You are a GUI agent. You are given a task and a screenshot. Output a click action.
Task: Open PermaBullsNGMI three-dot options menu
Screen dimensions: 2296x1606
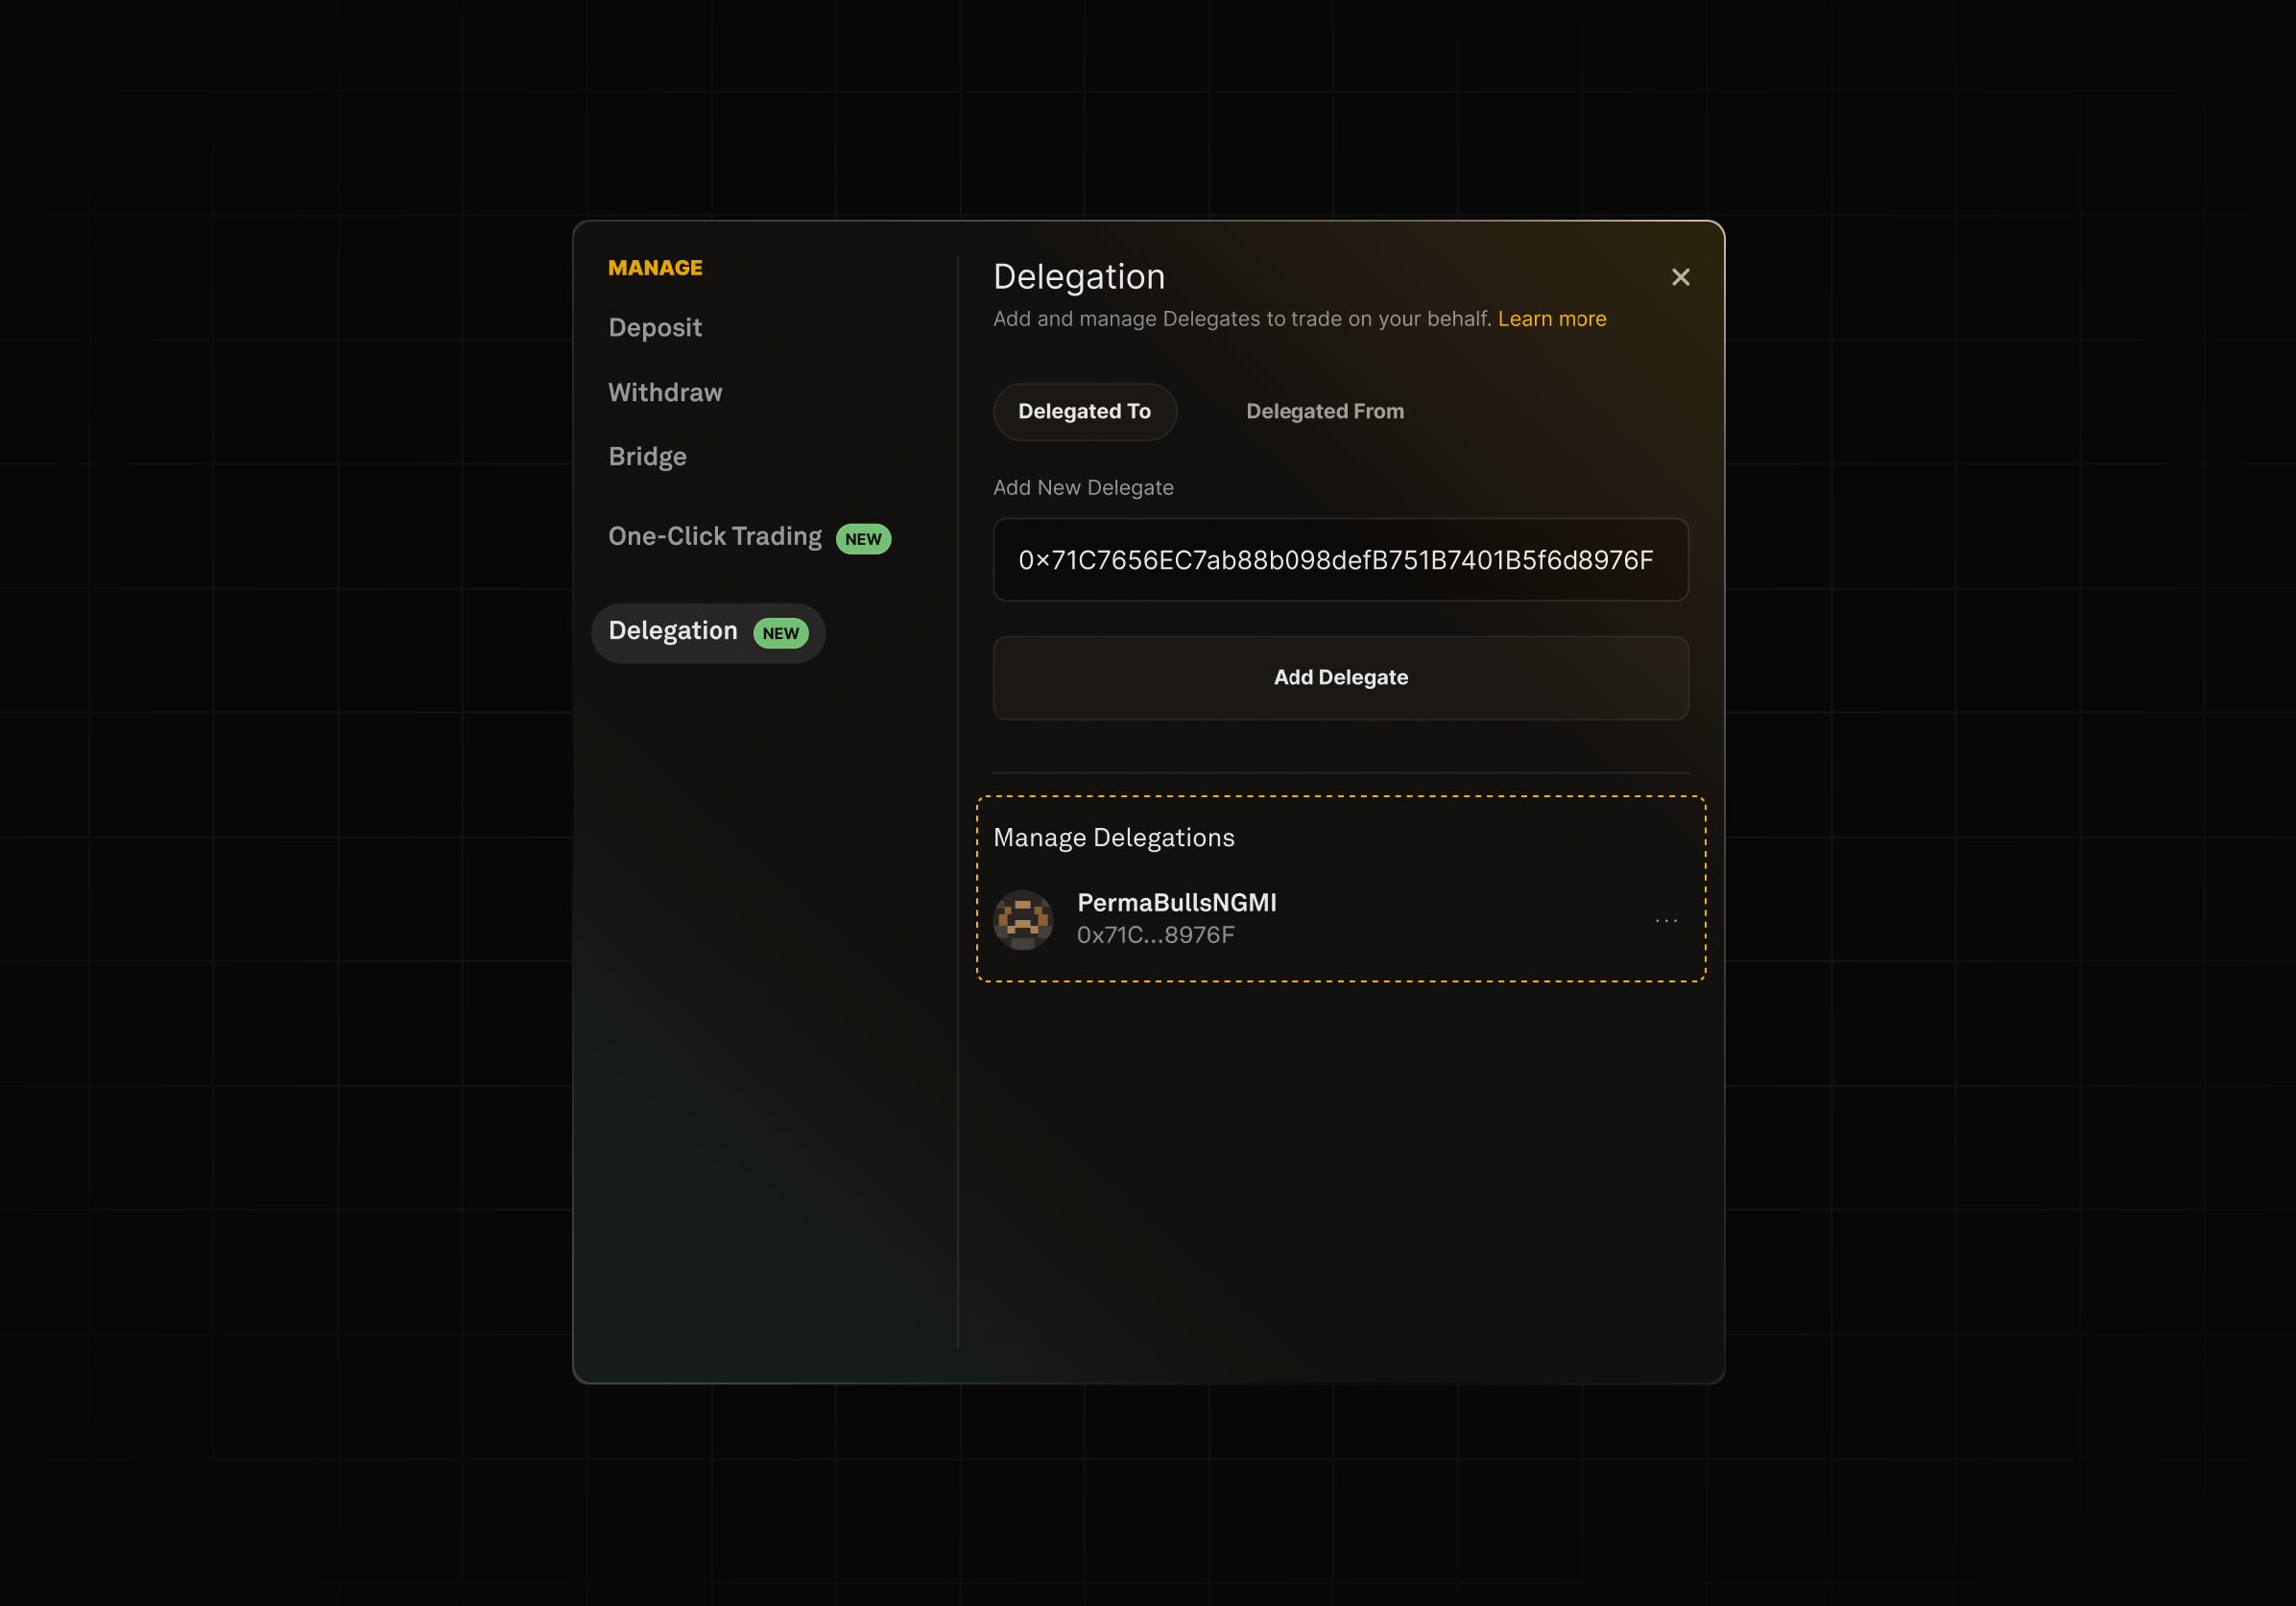[1666, 919]
